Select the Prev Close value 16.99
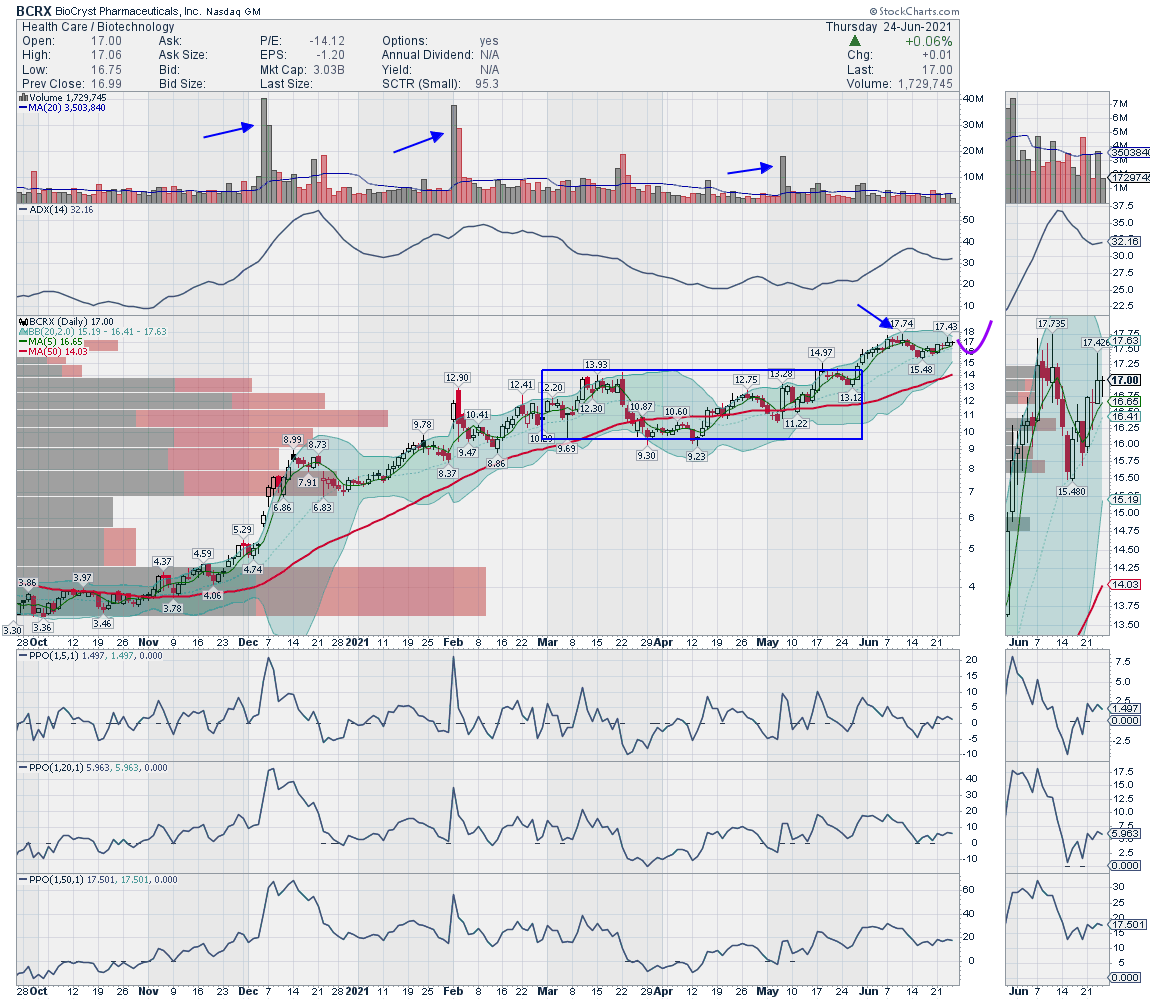1150x1000 pixels. 106,84
